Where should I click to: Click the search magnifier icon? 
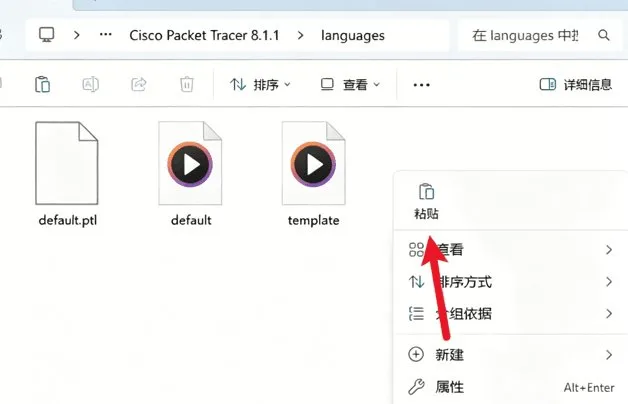click(x=604, y=35)
